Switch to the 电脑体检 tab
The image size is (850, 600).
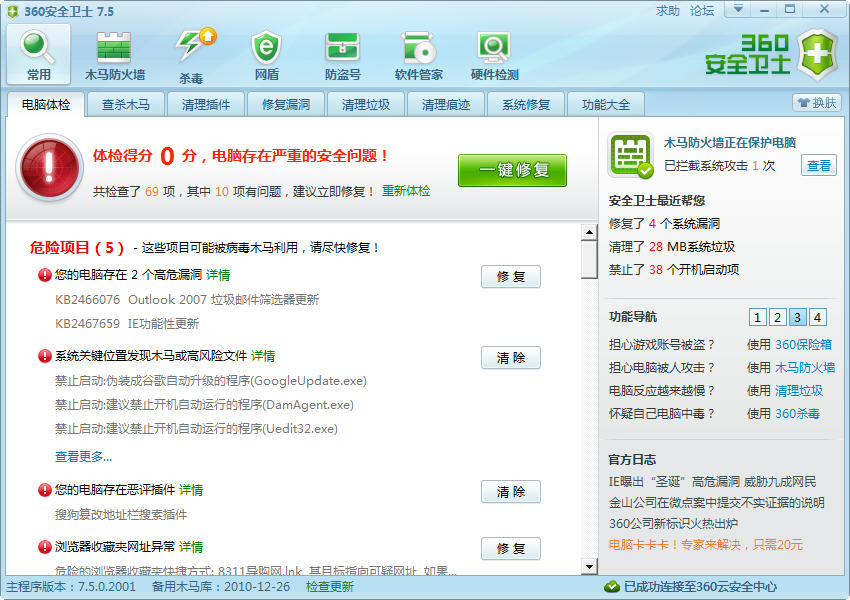tap(46, 104)
